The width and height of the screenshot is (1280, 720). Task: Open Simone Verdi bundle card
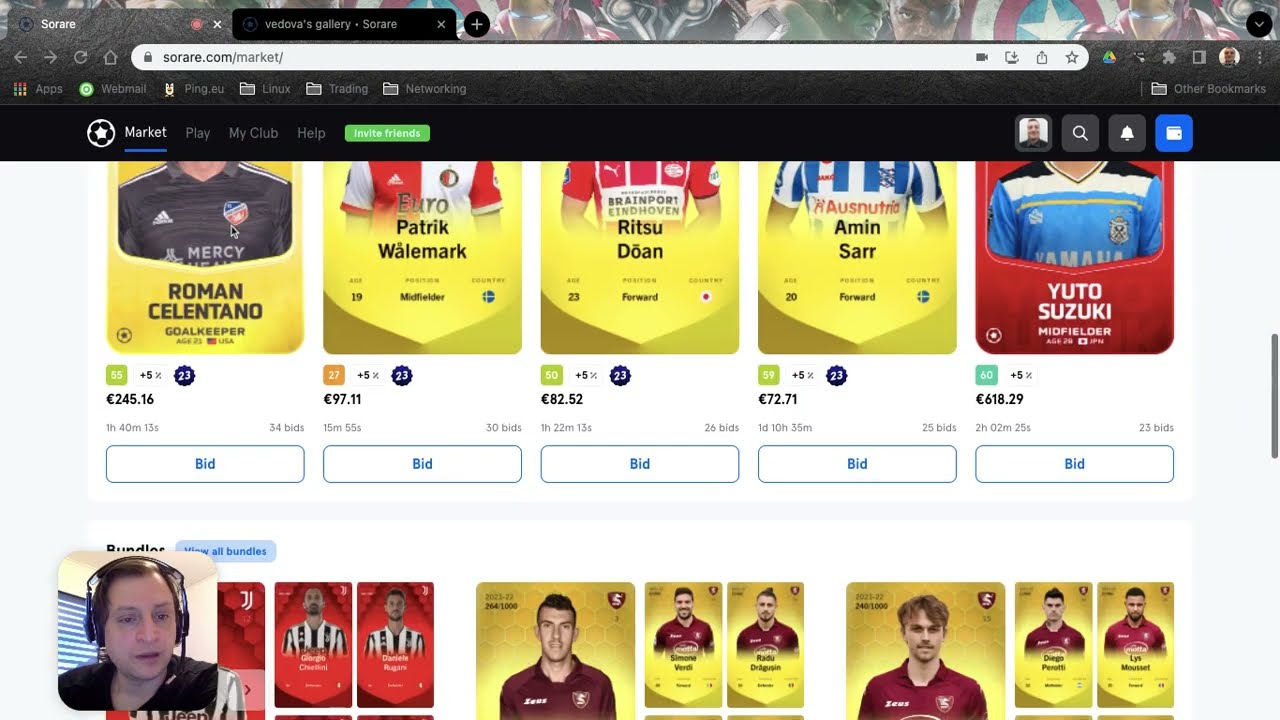click(x=683, y=645)
